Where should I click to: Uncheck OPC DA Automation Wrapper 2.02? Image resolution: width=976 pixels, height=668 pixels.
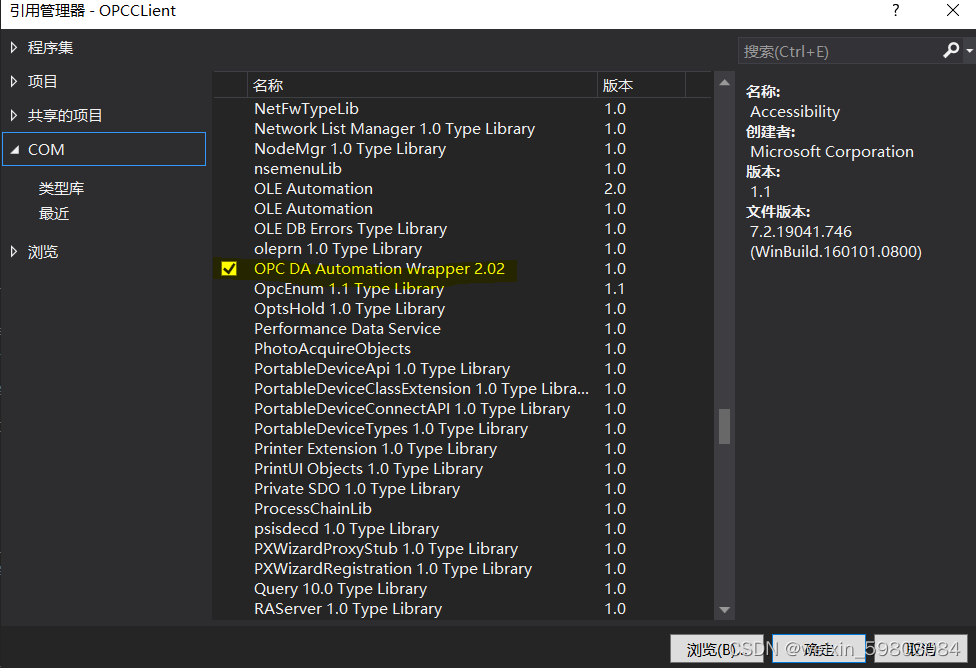229,268
